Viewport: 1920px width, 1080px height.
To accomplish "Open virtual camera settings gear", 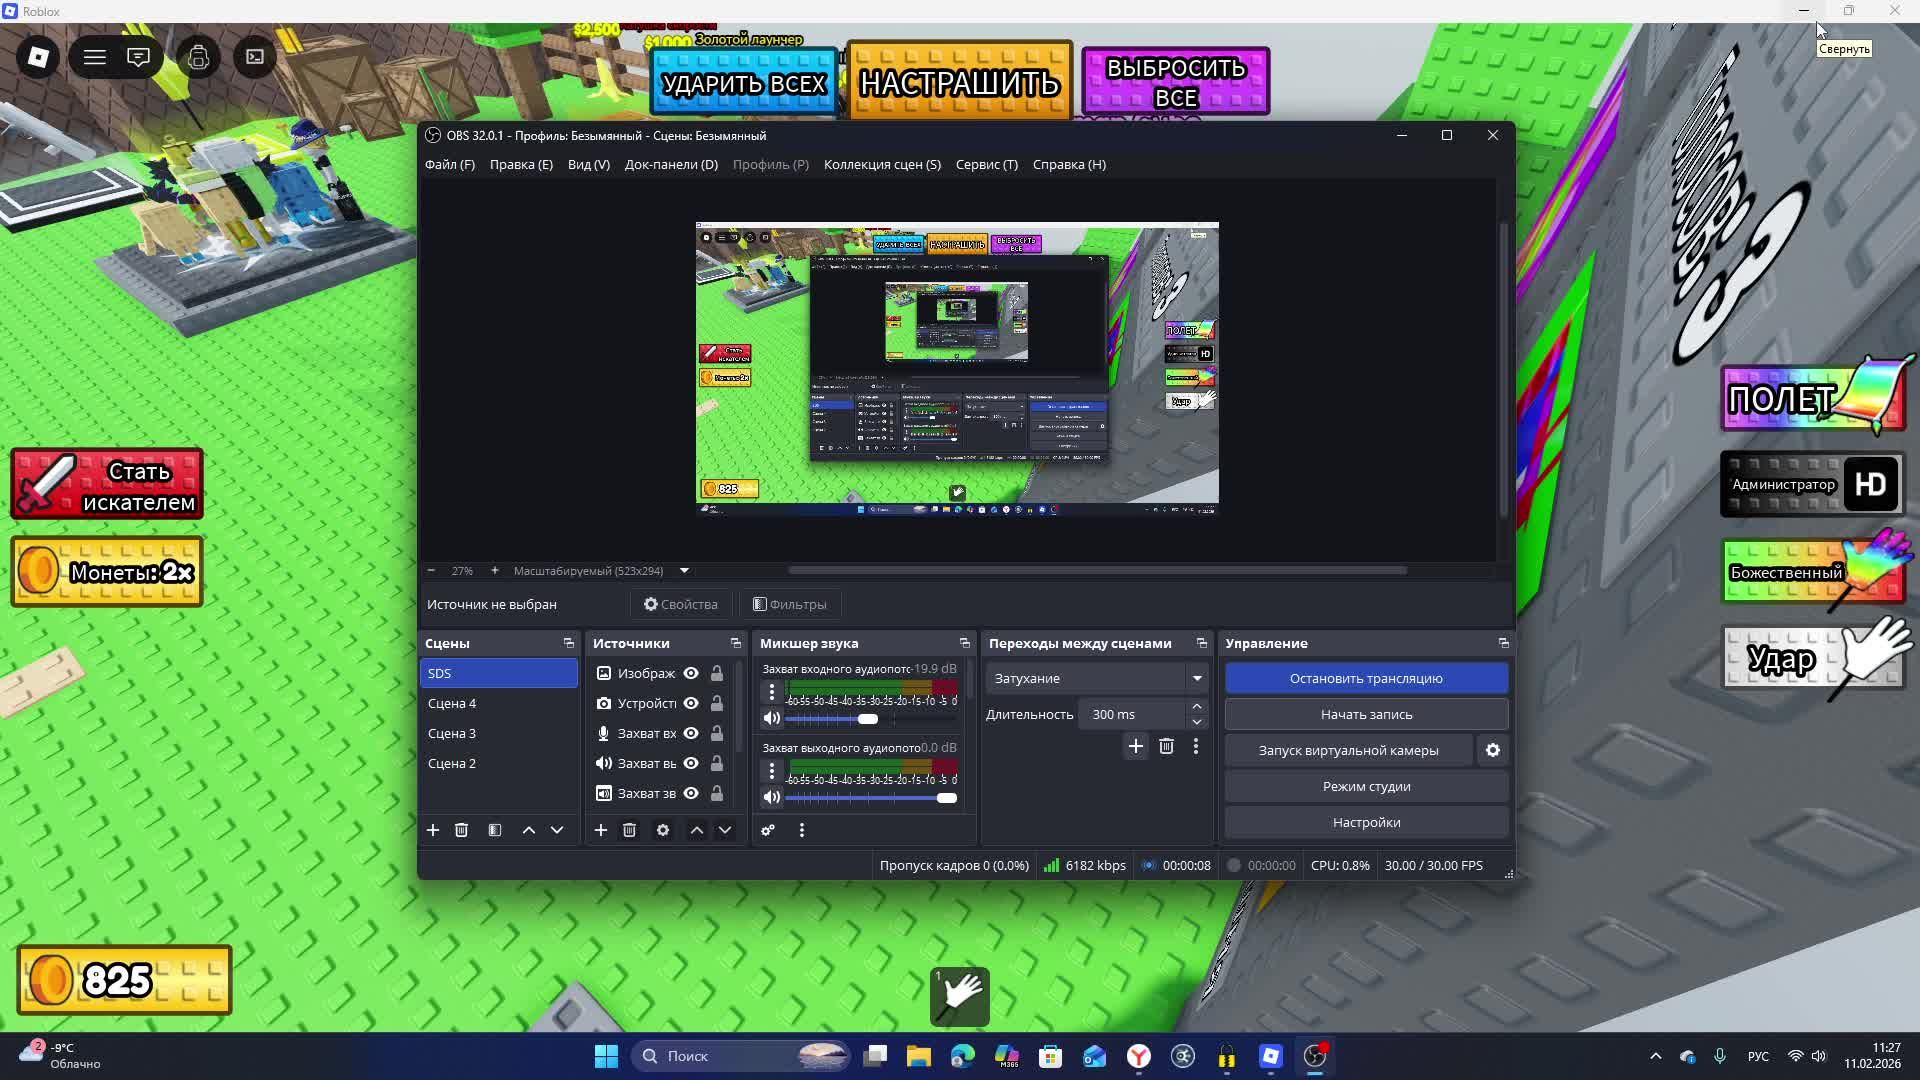I will 1493,750.
